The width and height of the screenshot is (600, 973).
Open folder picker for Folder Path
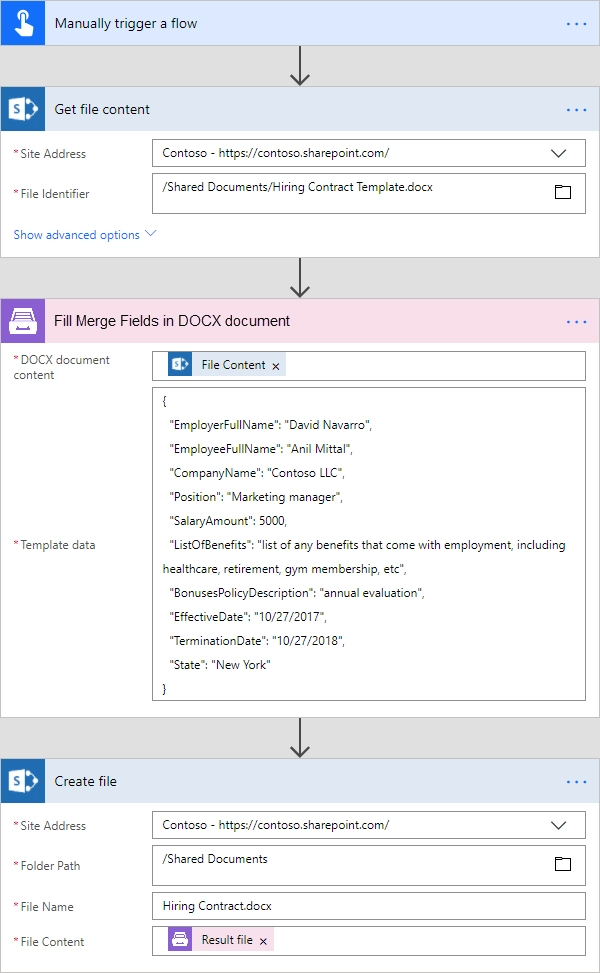pyautogui.click(x=563, y=864)
